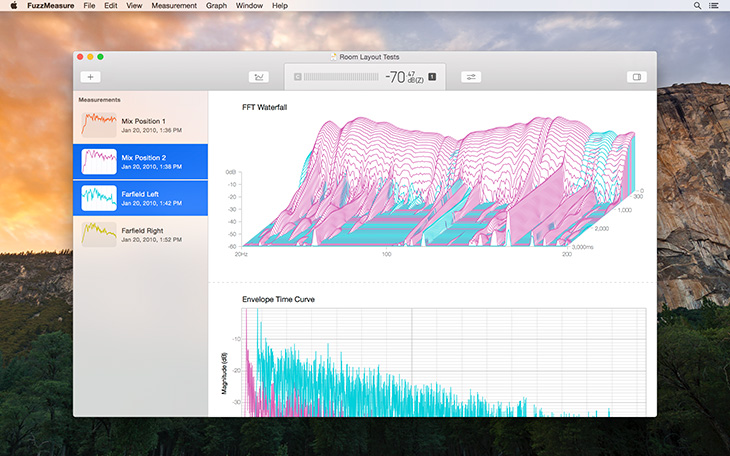The image size is (730, 456).
Task: Open the Apple menu
Action: coord(13,6)
